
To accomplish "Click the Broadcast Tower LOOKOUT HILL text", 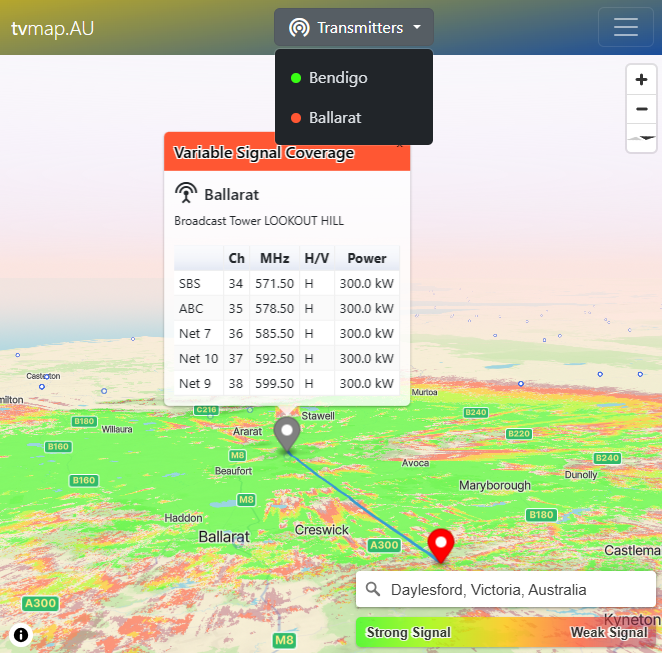I will 259,221.
